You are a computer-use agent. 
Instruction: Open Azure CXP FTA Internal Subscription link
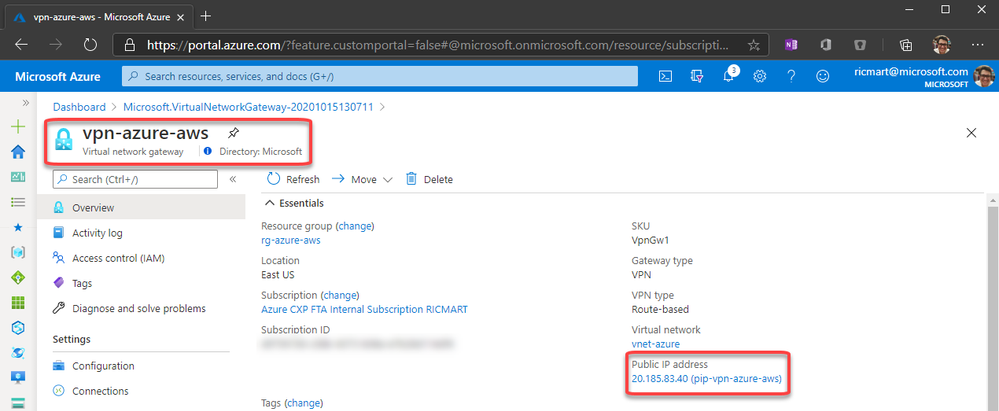[364, 310]
